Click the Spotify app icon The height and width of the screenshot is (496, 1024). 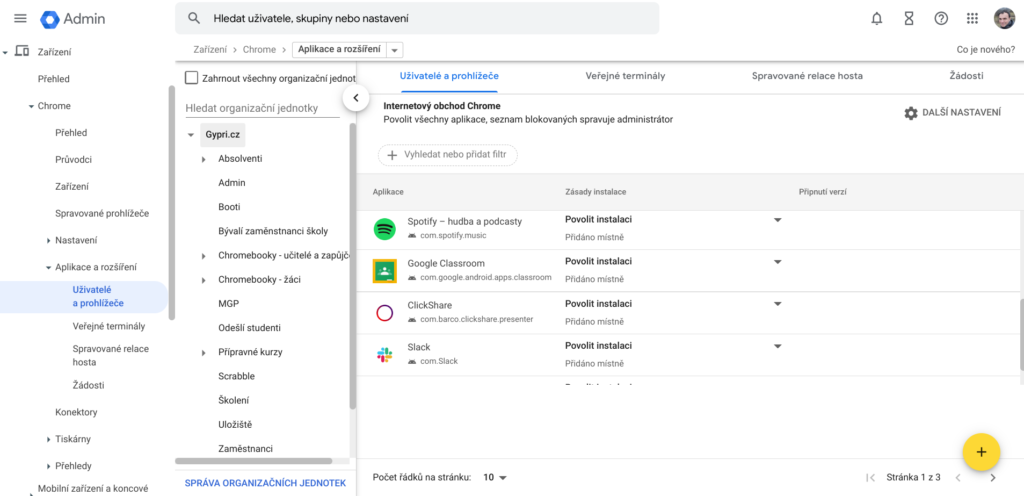click(384, 228)
